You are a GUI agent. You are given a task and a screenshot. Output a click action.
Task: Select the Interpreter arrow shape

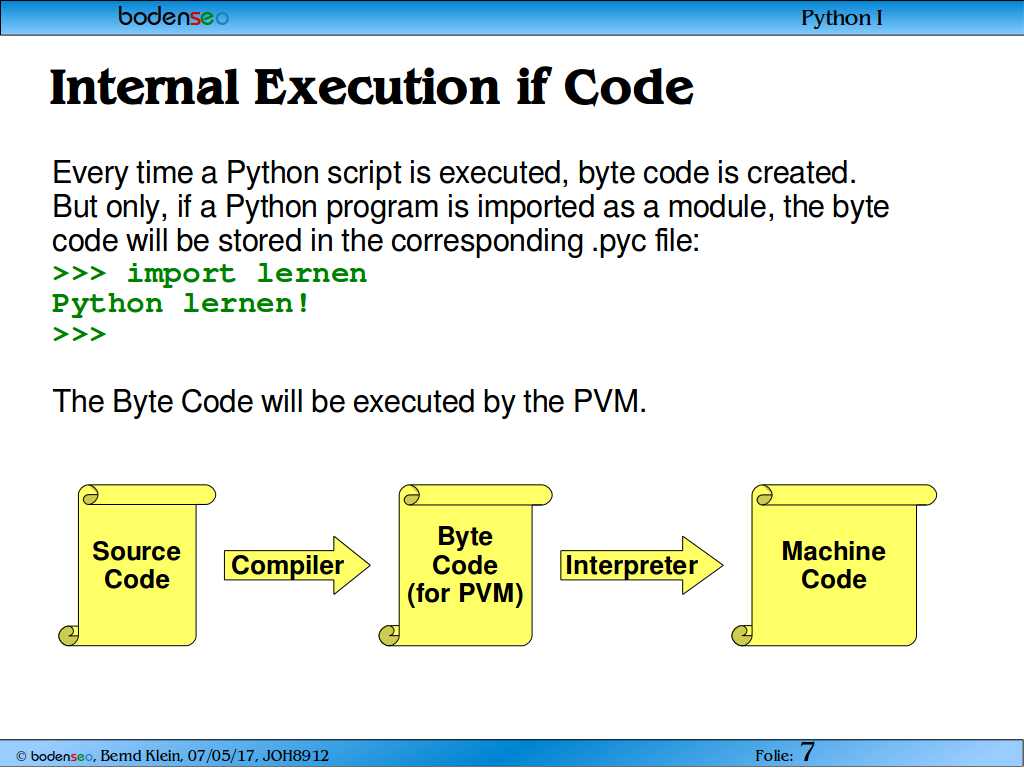641,566
